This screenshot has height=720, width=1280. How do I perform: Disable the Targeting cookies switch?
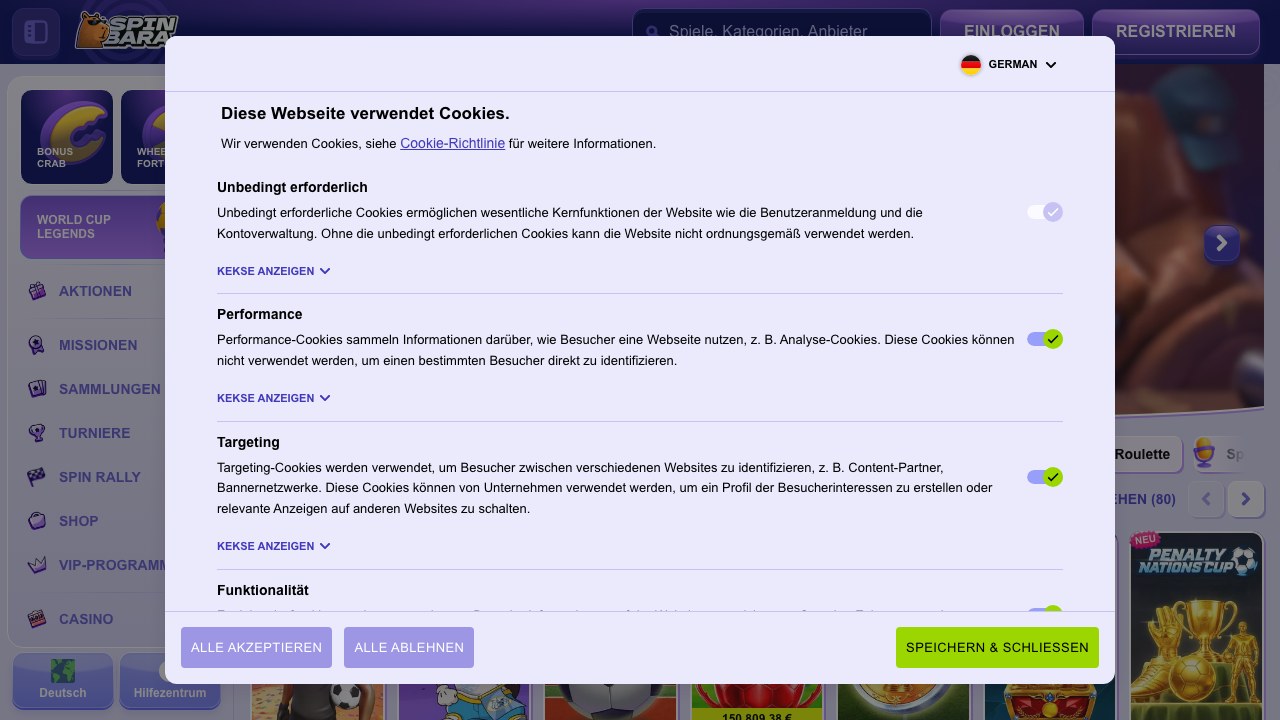pyautogui.click(x=1044, y=477)
